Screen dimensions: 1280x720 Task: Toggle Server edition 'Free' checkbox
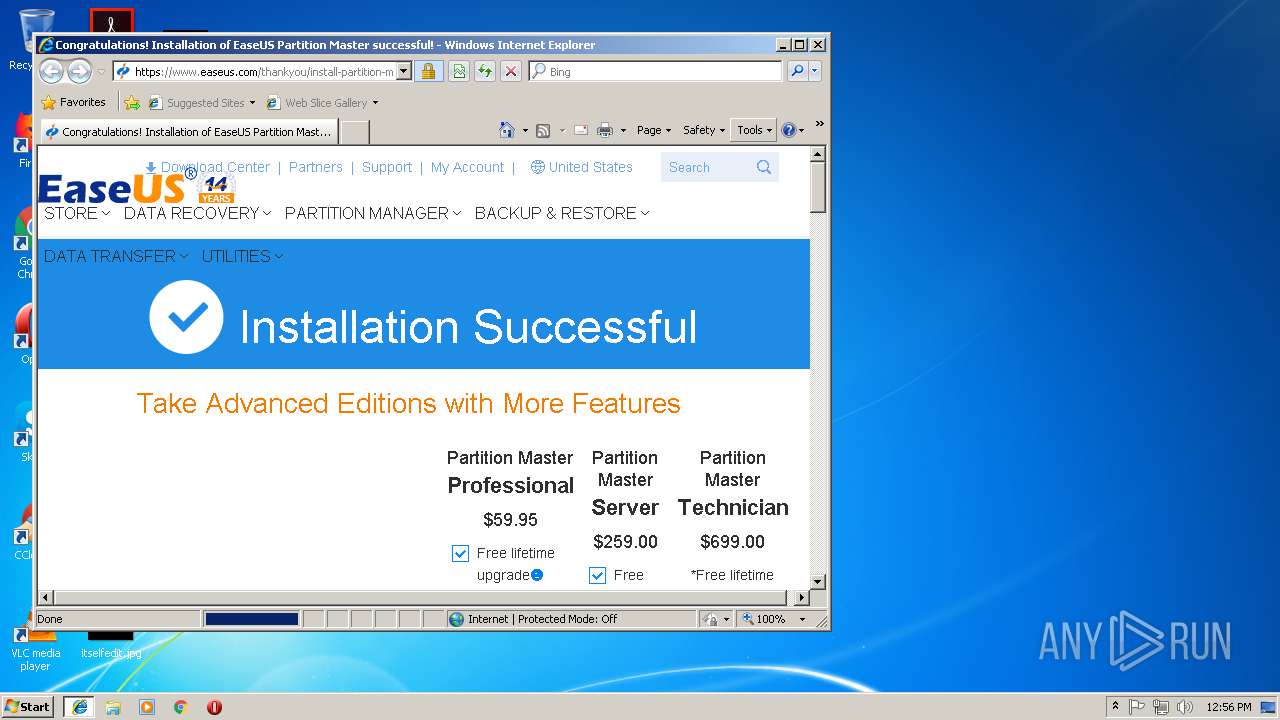point(597,575)
